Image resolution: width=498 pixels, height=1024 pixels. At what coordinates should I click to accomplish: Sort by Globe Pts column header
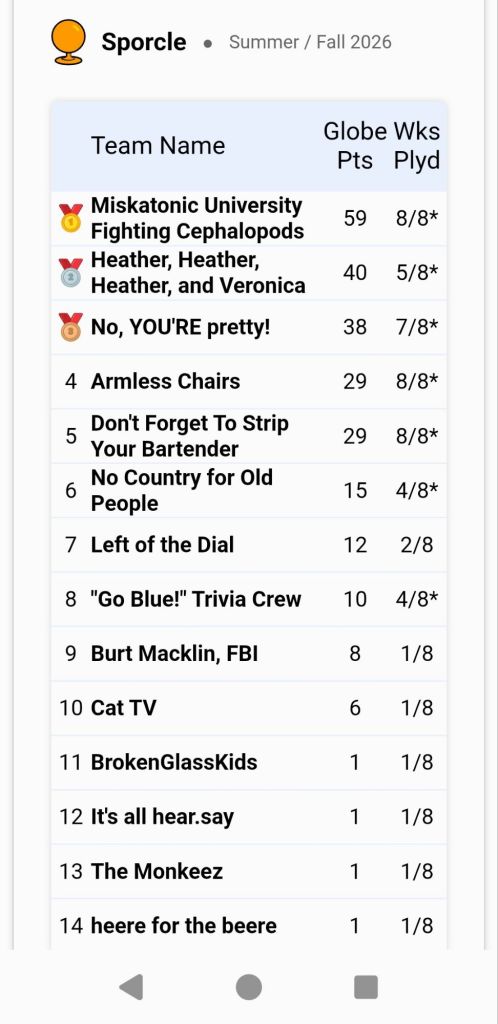(x=355, y=145)
